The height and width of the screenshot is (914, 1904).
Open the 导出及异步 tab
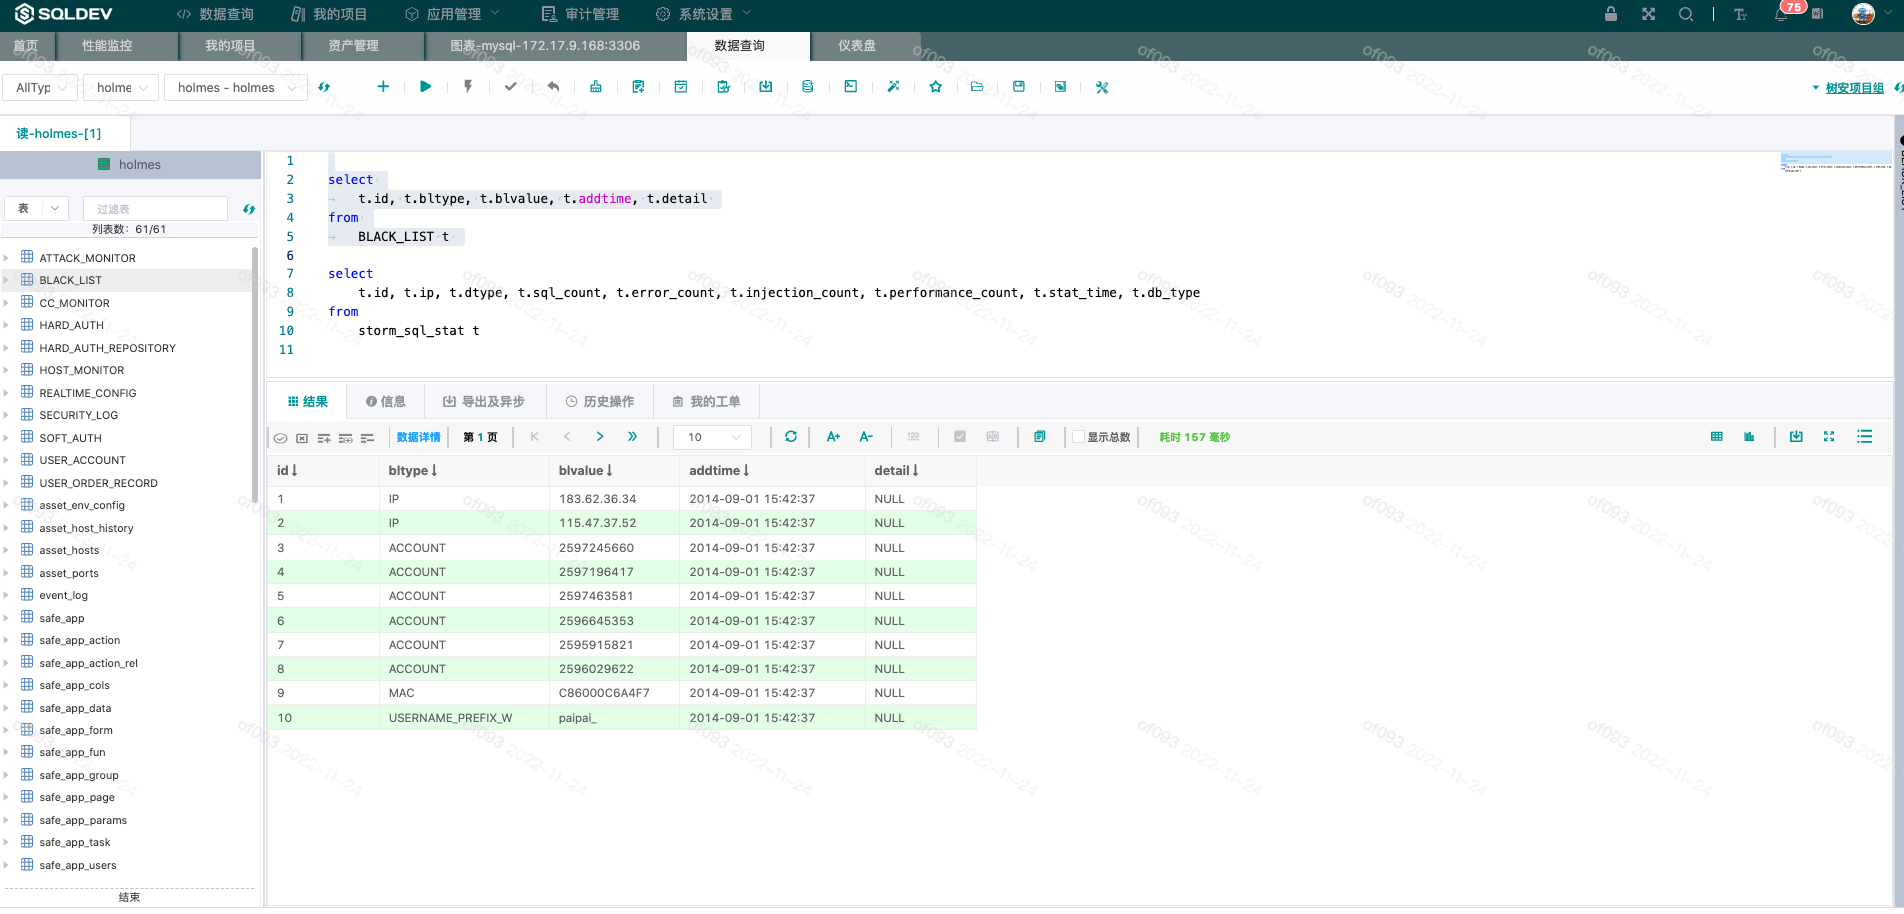click(484, 402)
